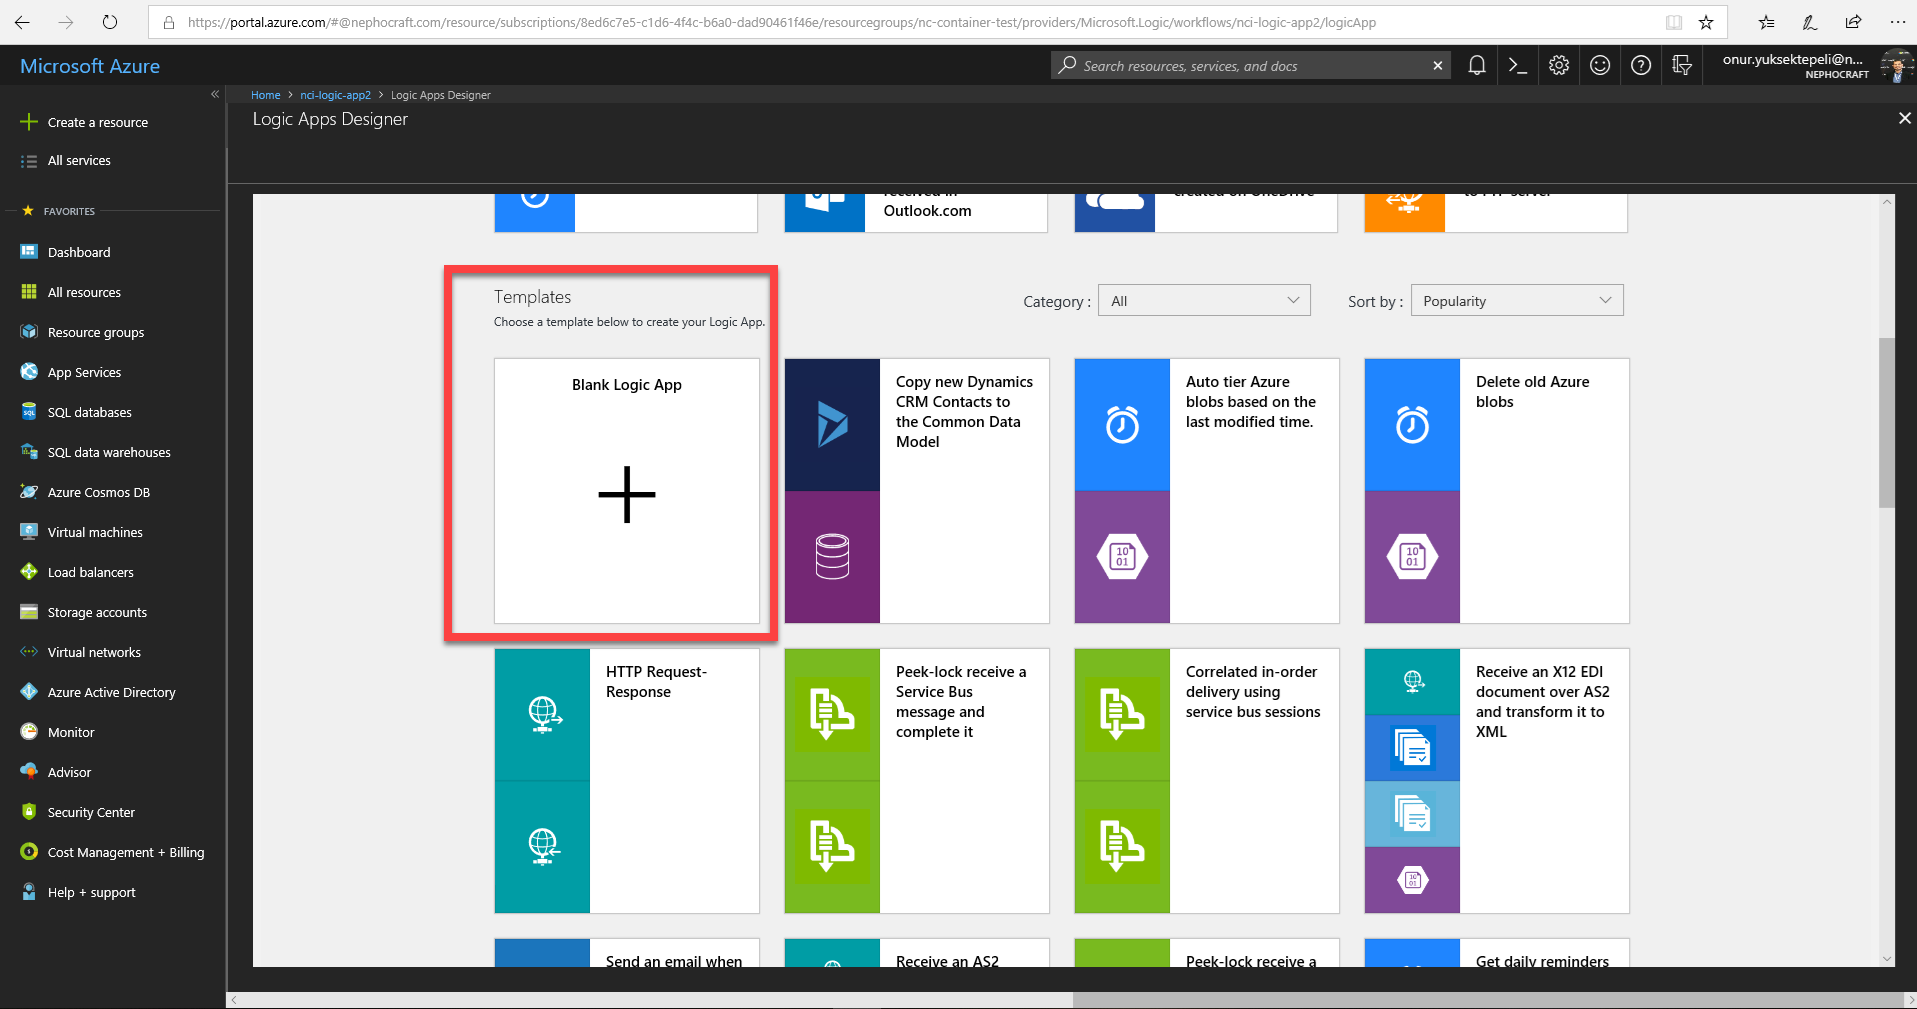Click the Dynamics CRM icon tile
Viewport: 1917px width, 1009px height.
[832, 425]
